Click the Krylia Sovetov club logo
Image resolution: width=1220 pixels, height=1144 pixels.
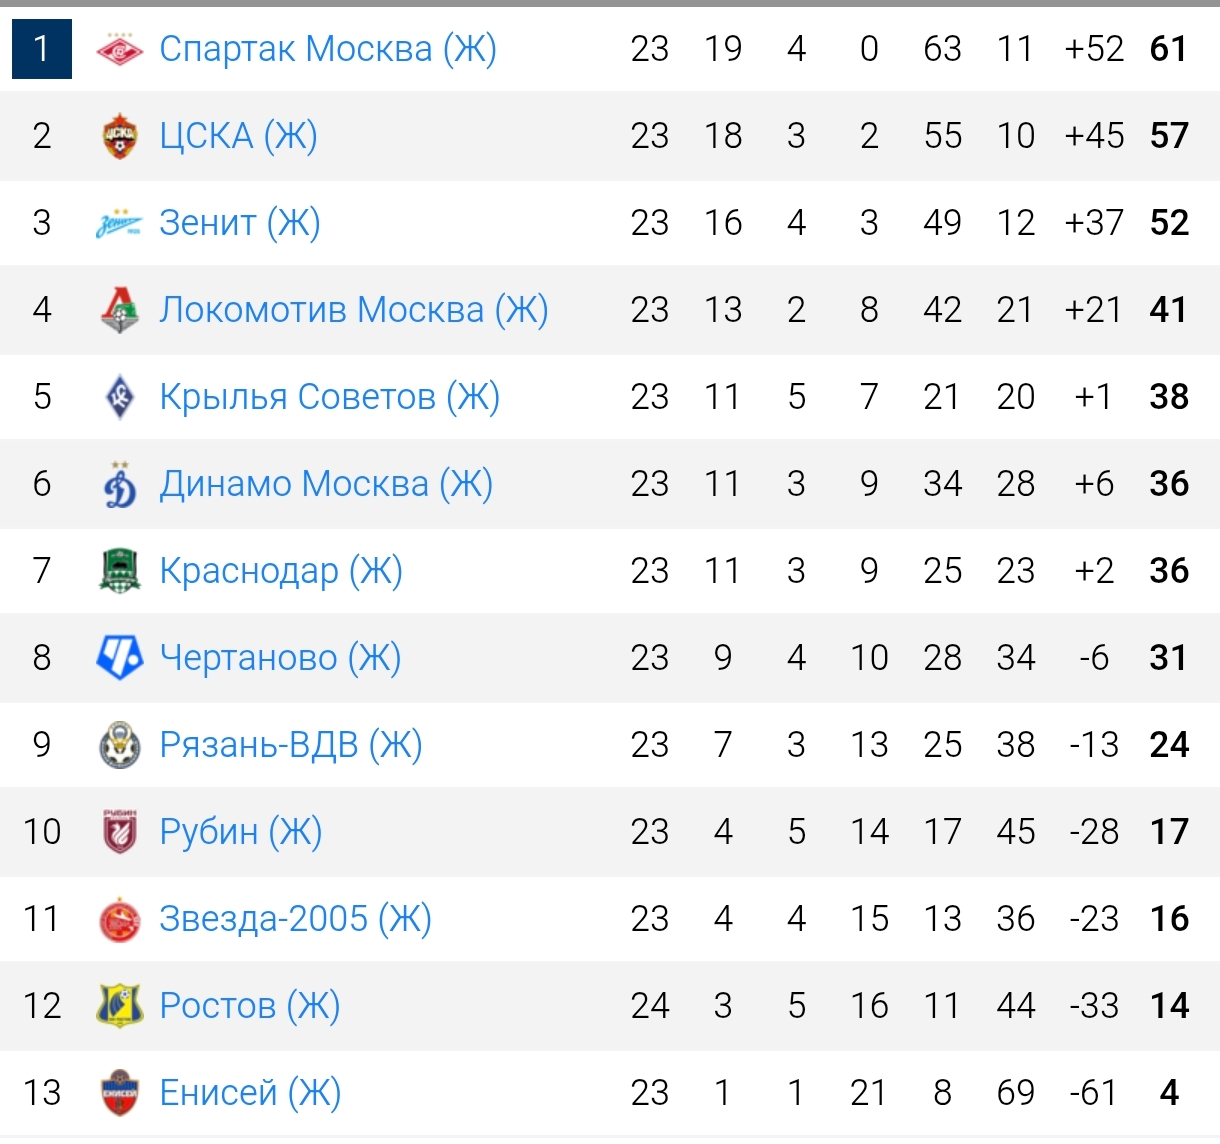[x=120, y=397]
